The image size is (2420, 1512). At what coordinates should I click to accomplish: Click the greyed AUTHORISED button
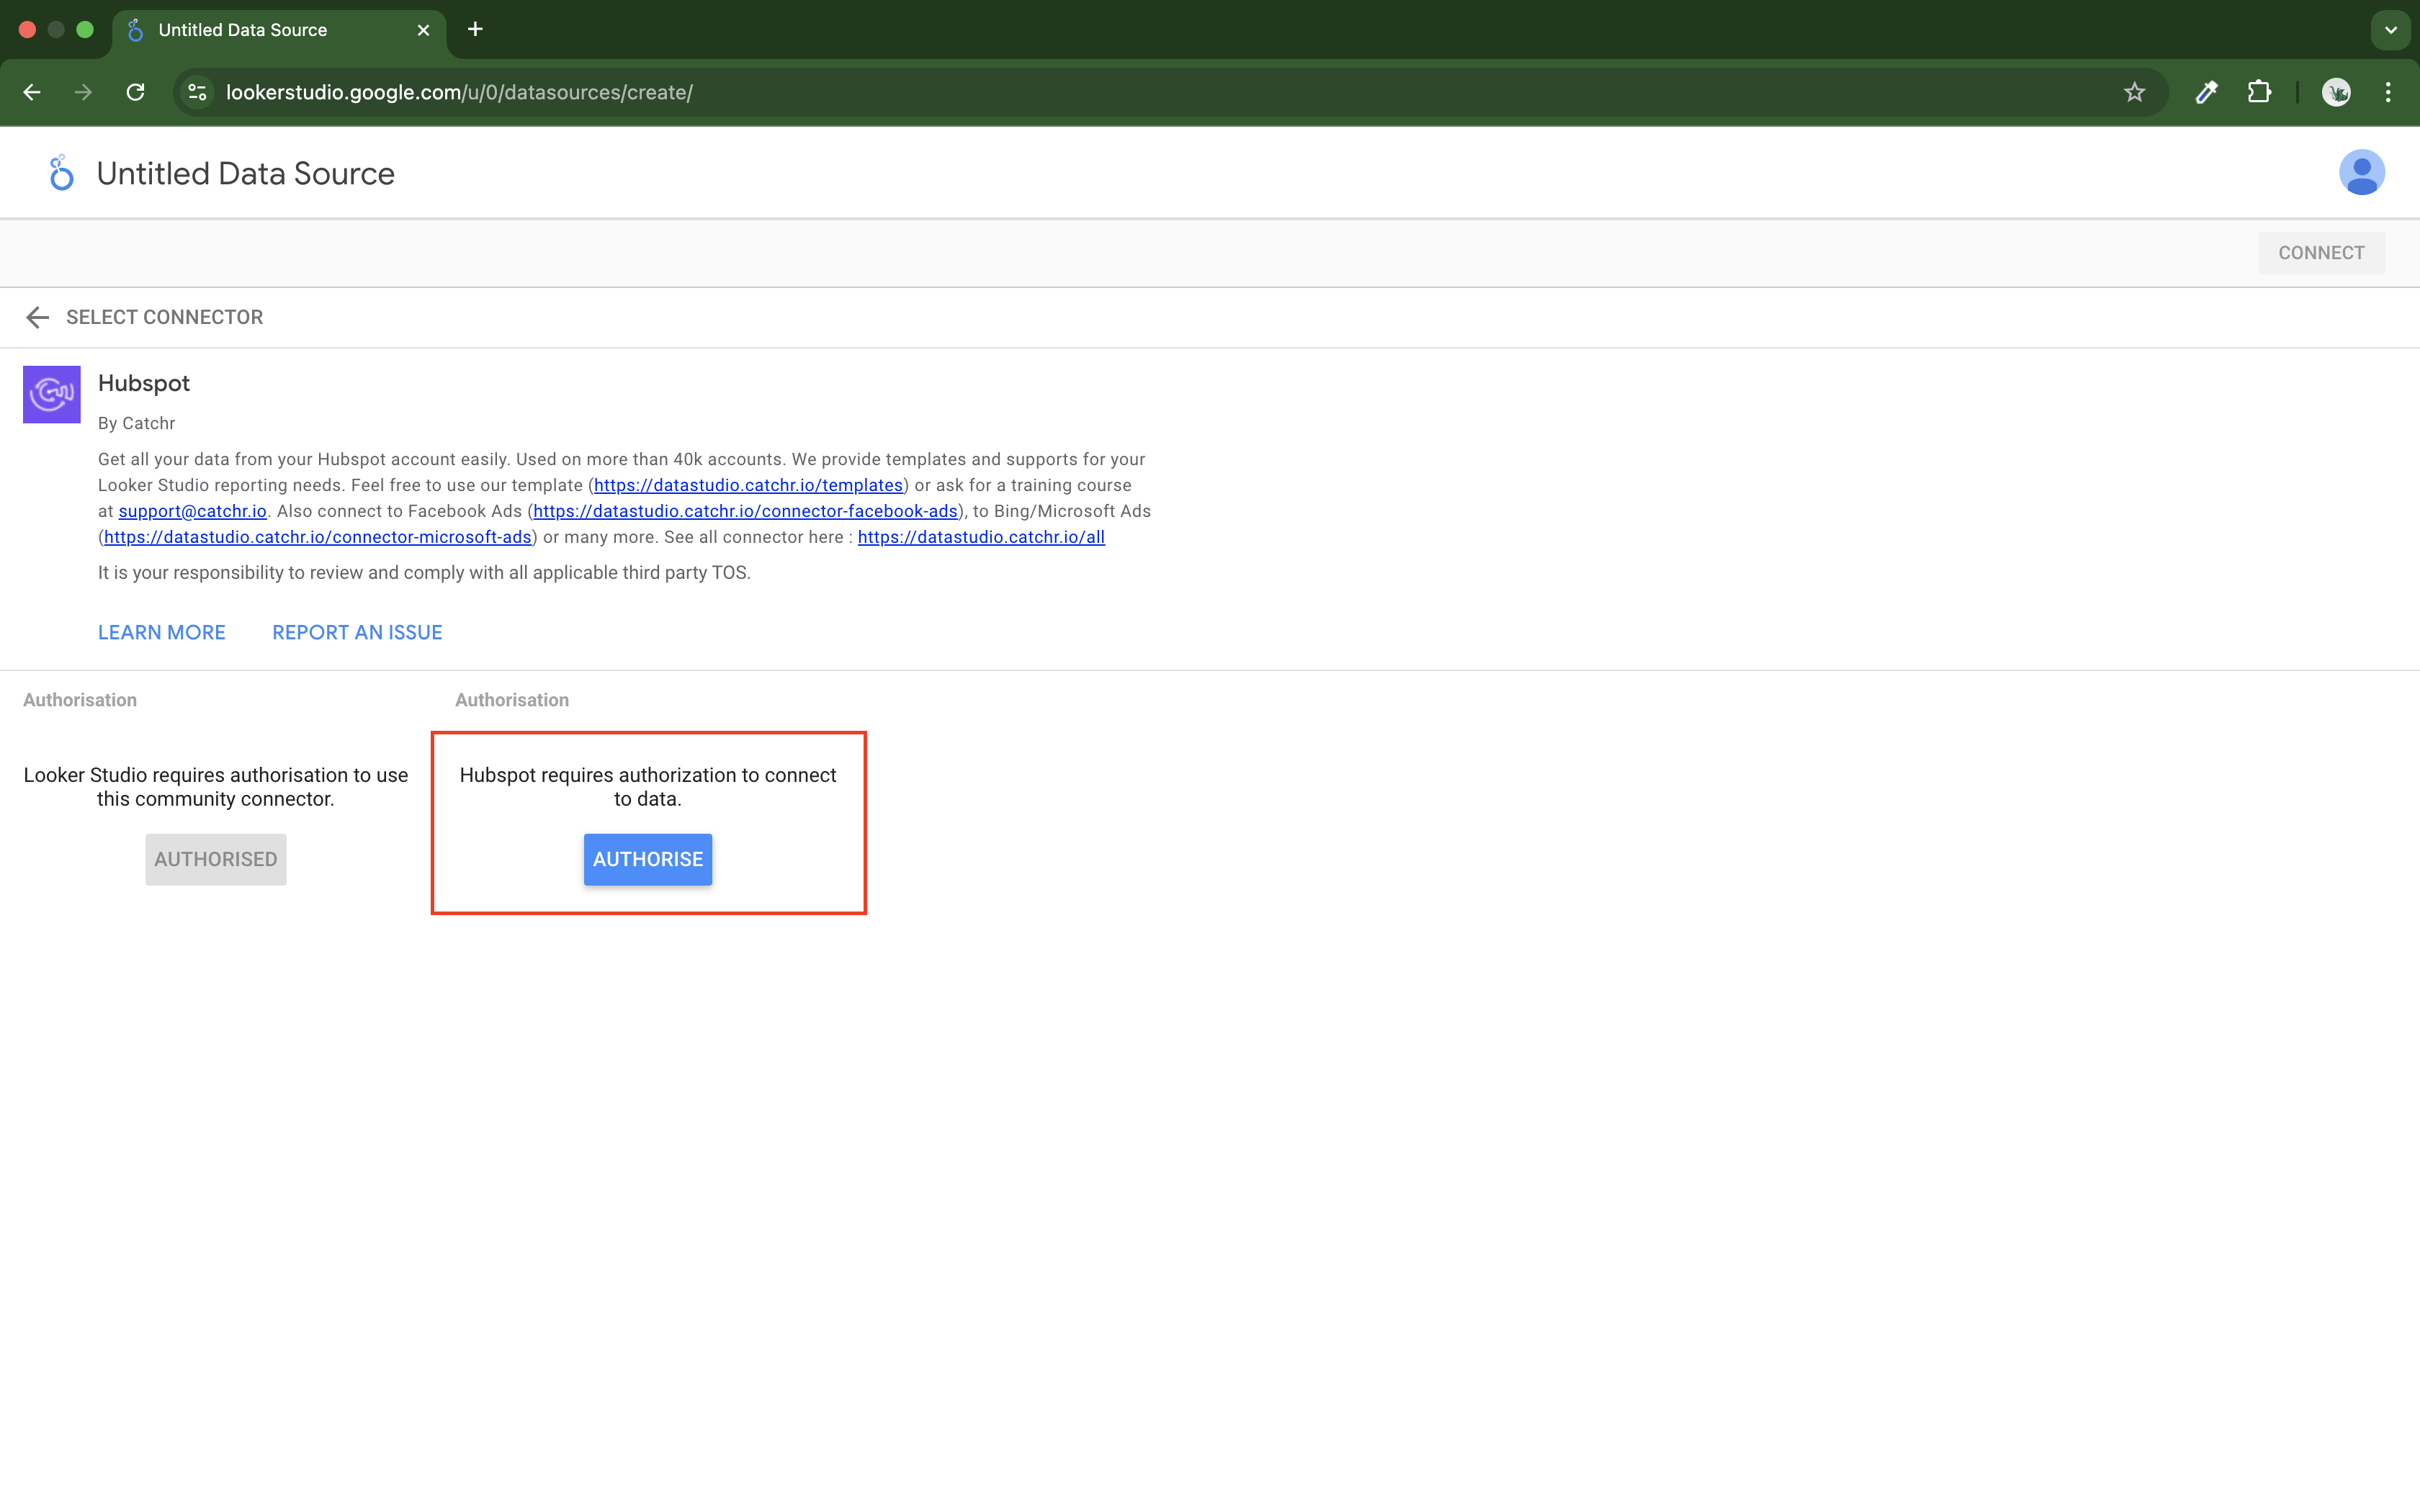point(216,859)
